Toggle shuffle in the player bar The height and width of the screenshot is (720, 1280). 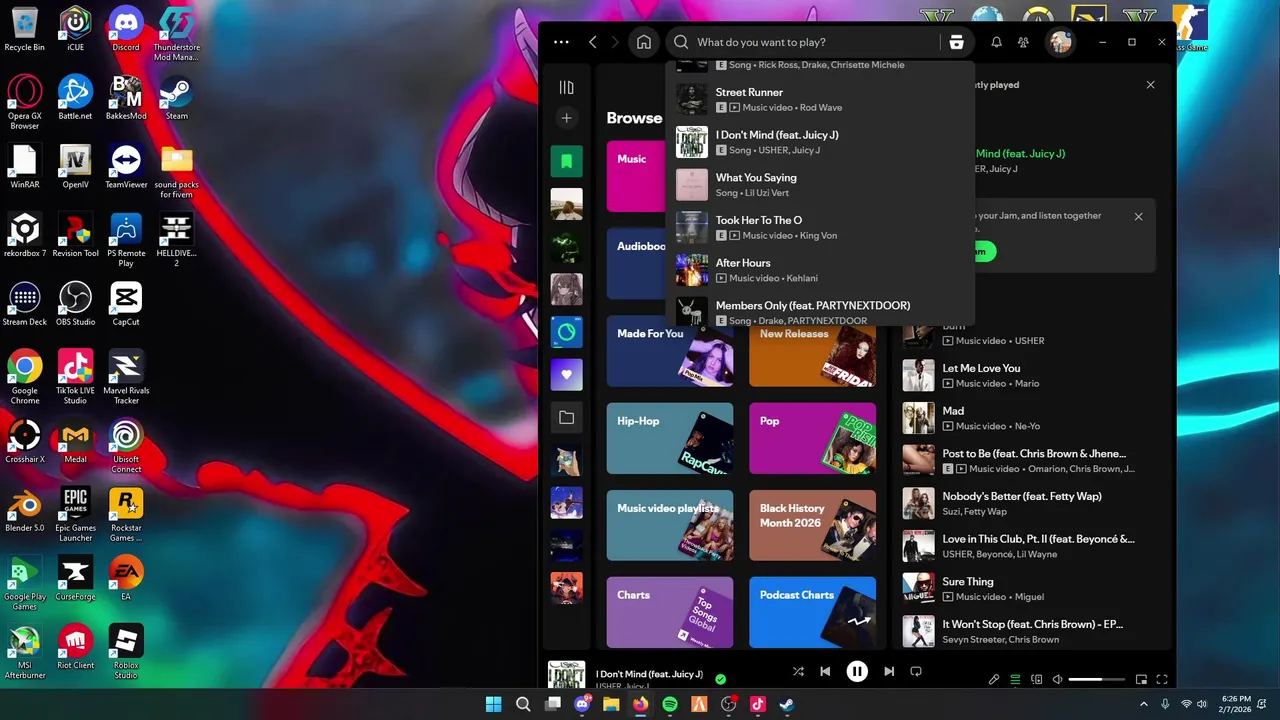798,672
